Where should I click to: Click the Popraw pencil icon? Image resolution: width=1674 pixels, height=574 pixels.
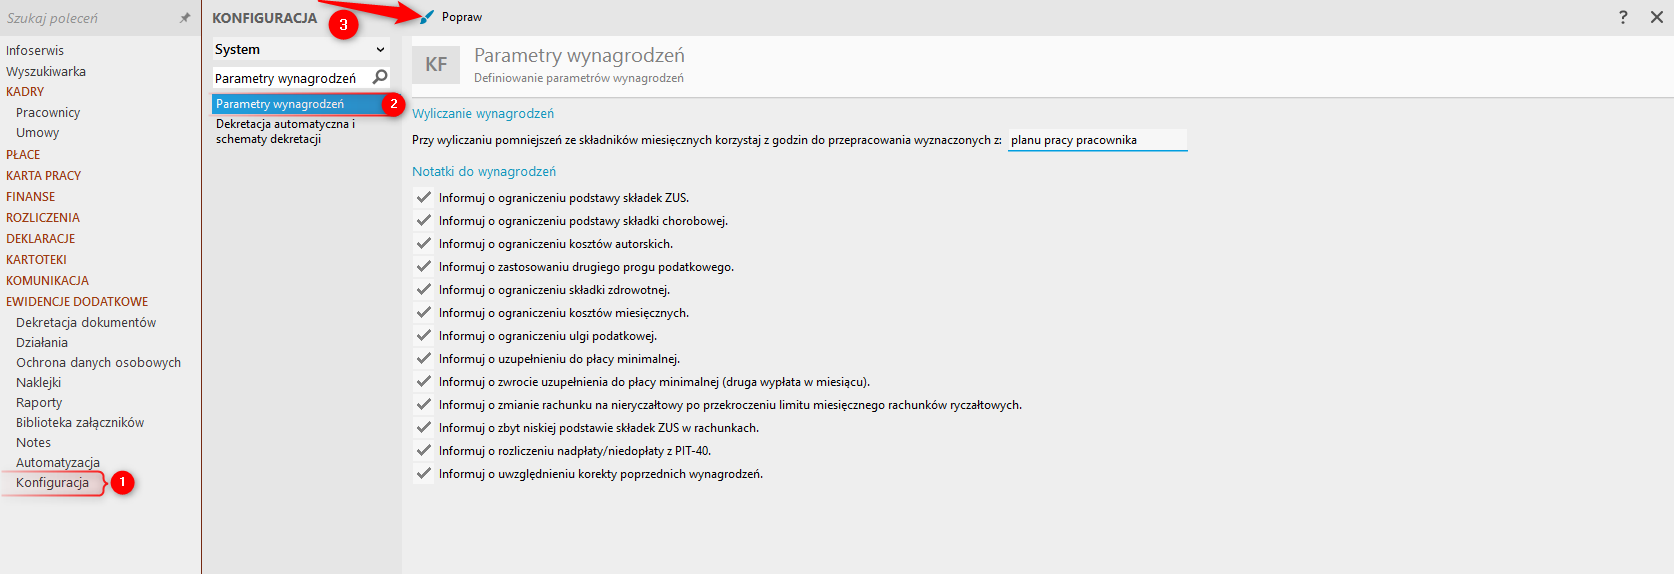(x=427, y=17)
